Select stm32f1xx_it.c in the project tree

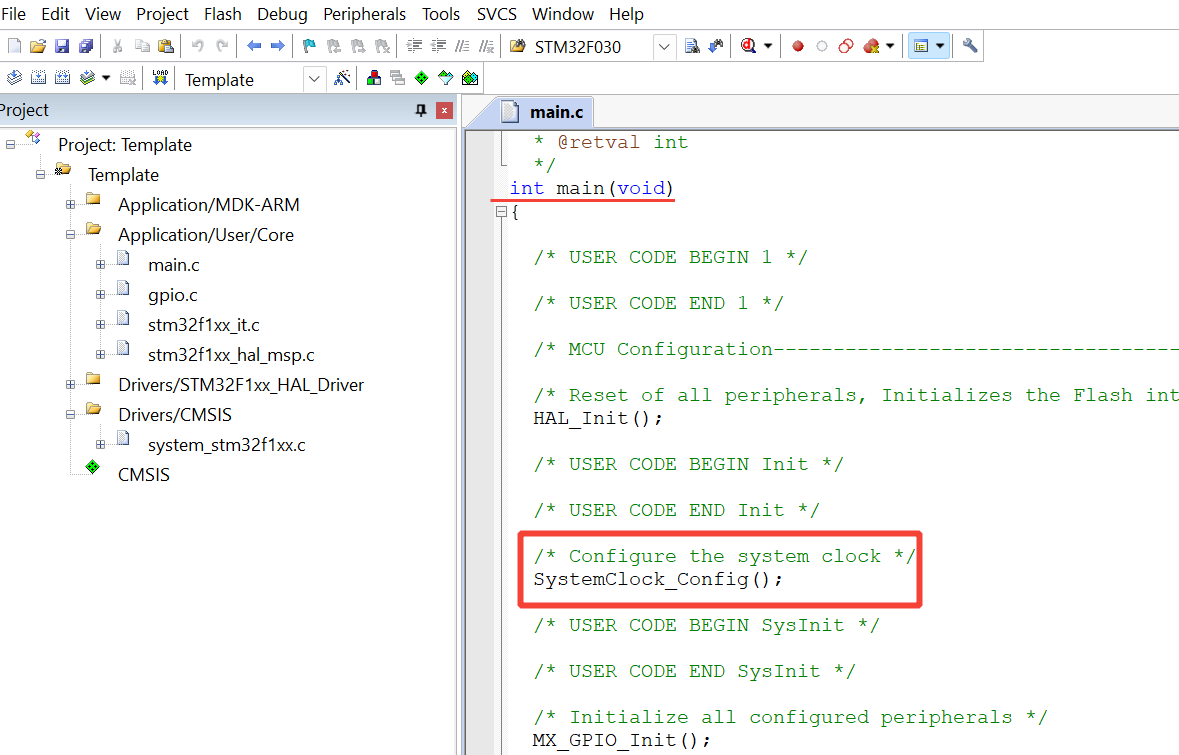point(204,325)
